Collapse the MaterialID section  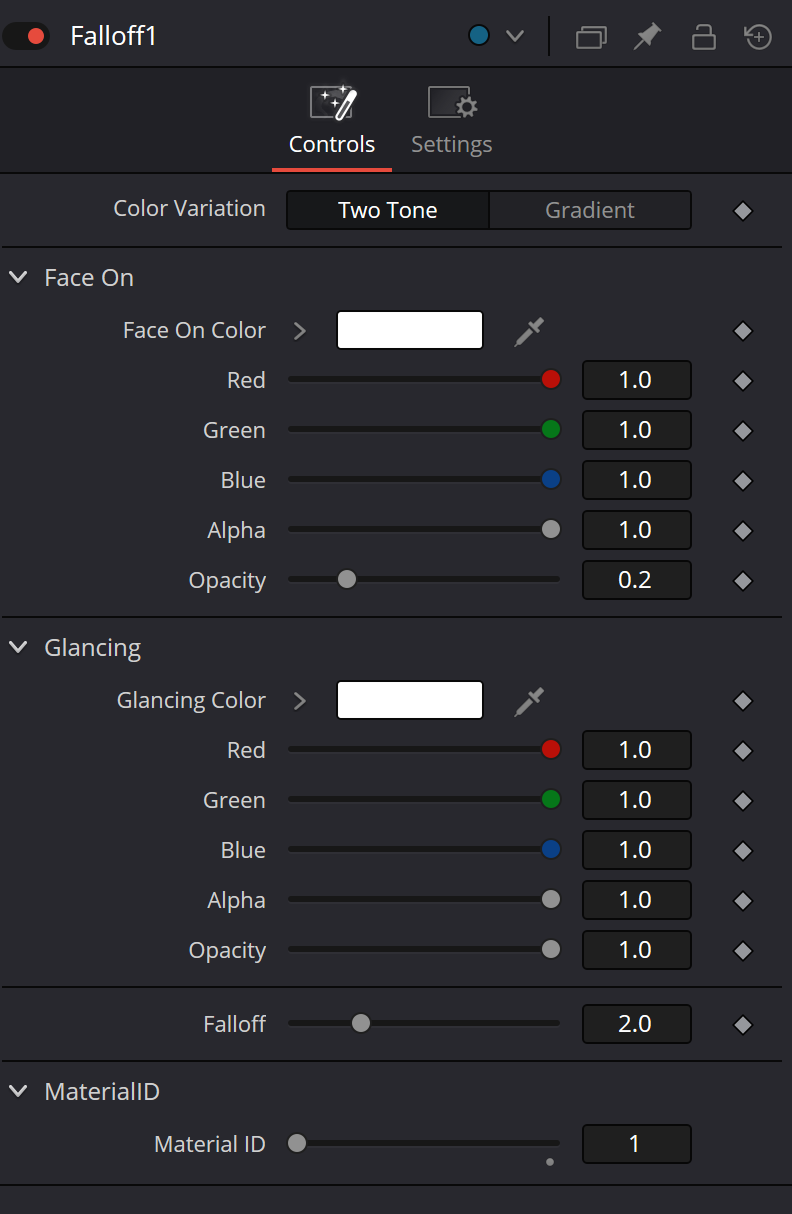pyautogui.click(x=18, y=1091)
